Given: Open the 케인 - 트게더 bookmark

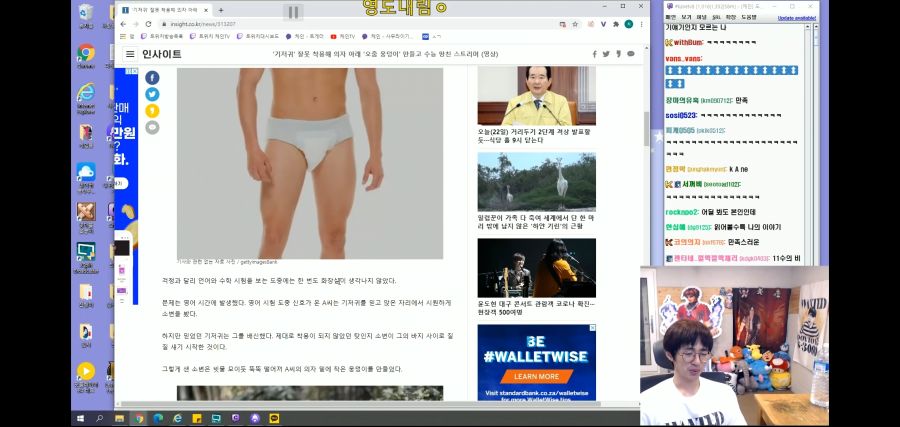Looking at the screenshot, I should click(x=305, y=36).
